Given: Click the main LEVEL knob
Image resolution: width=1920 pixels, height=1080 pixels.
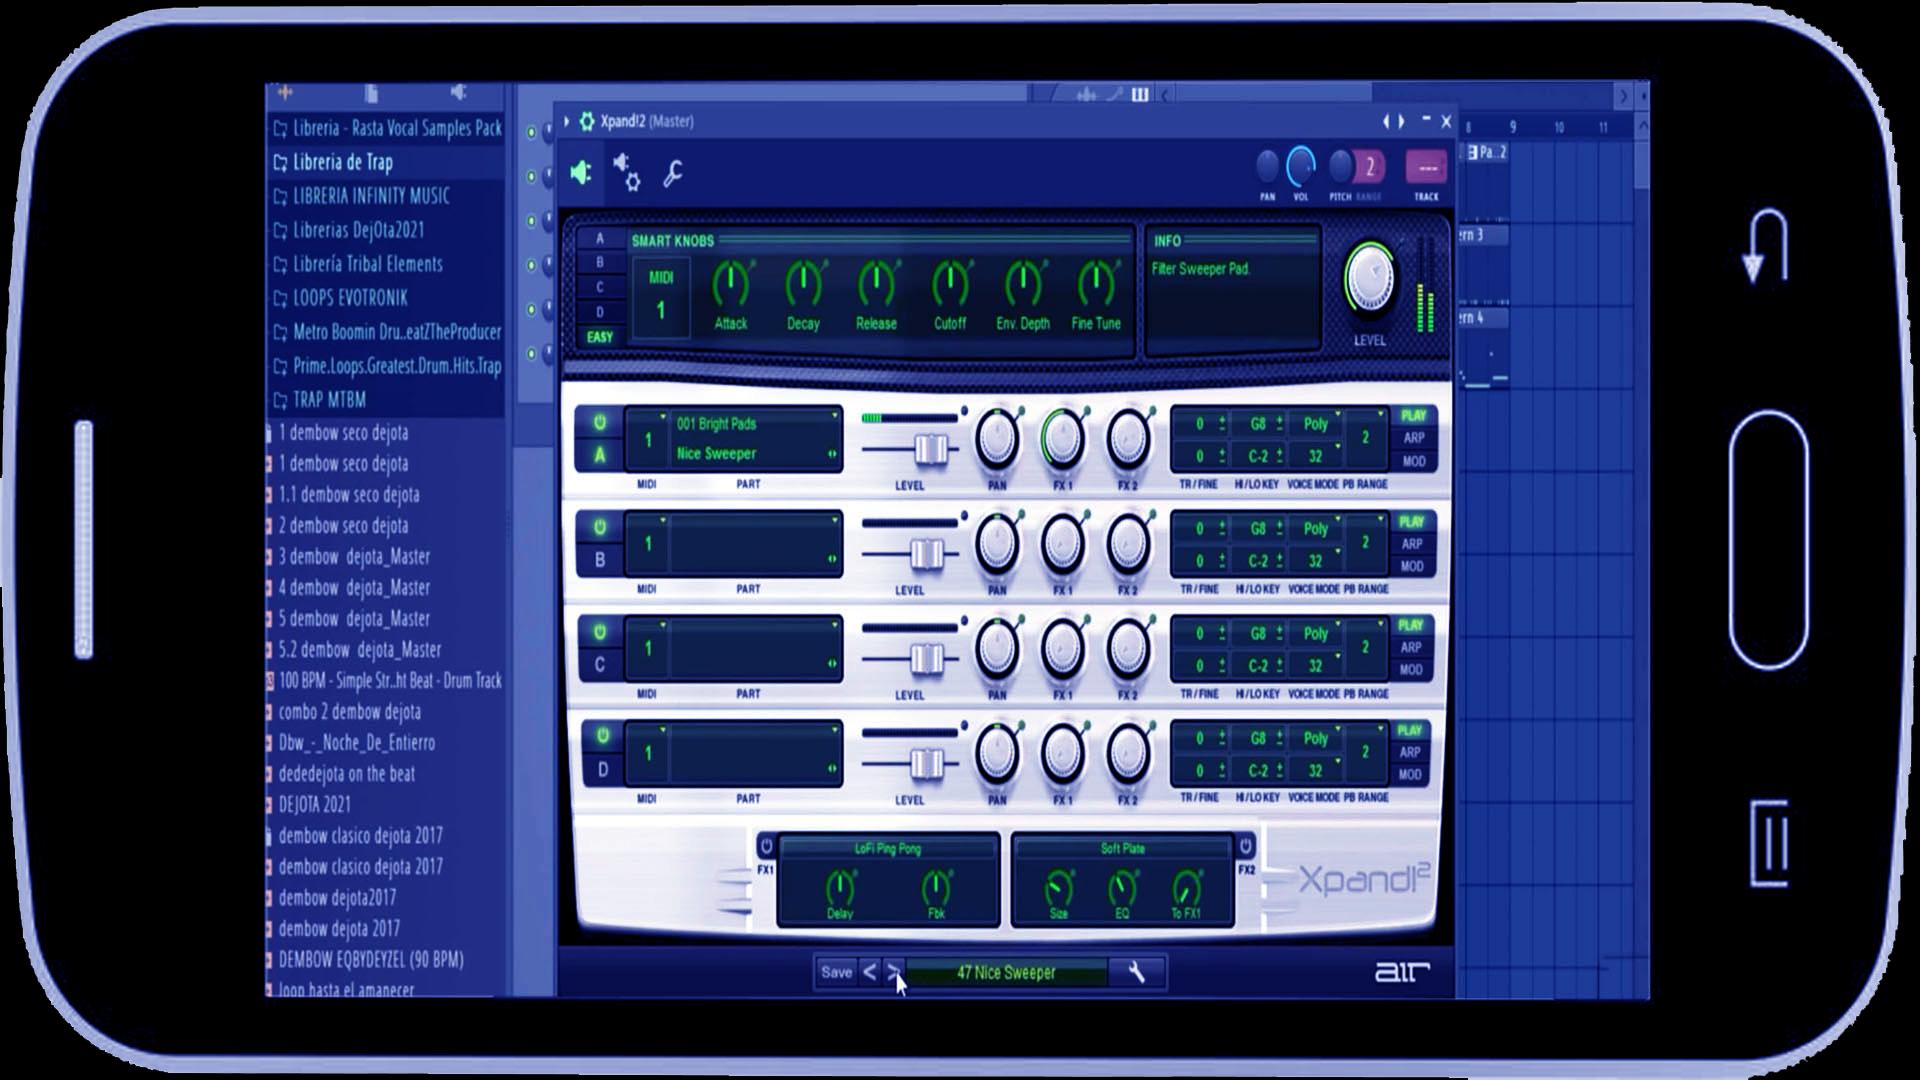Looking at the screenshot, I should (x=1370, y=276).
